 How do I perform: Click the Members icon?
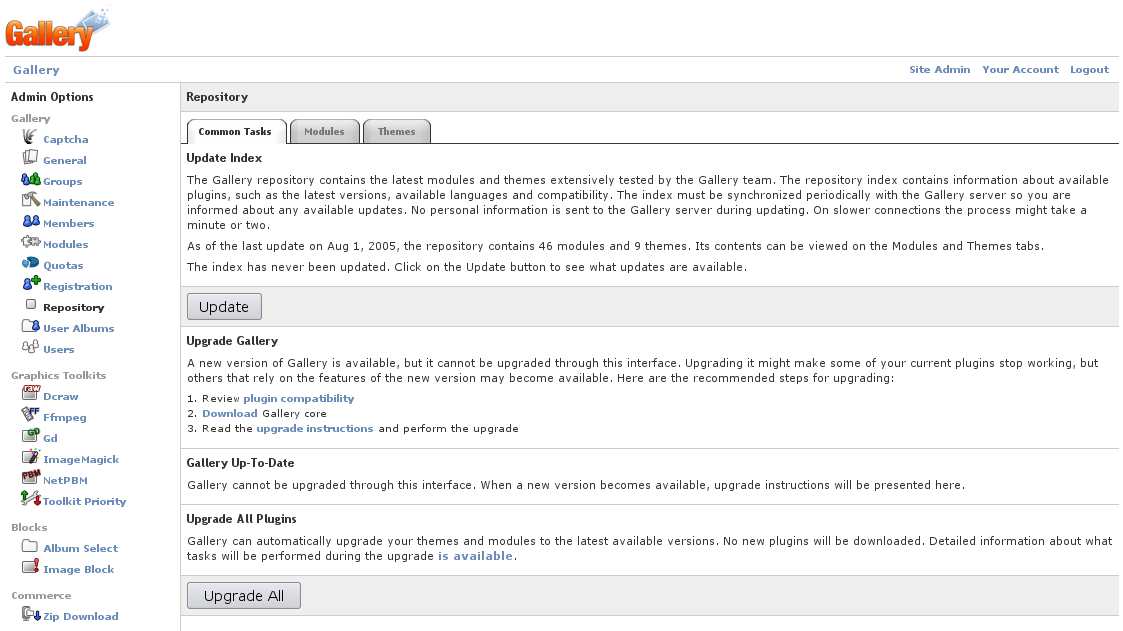tap(31, 221)
